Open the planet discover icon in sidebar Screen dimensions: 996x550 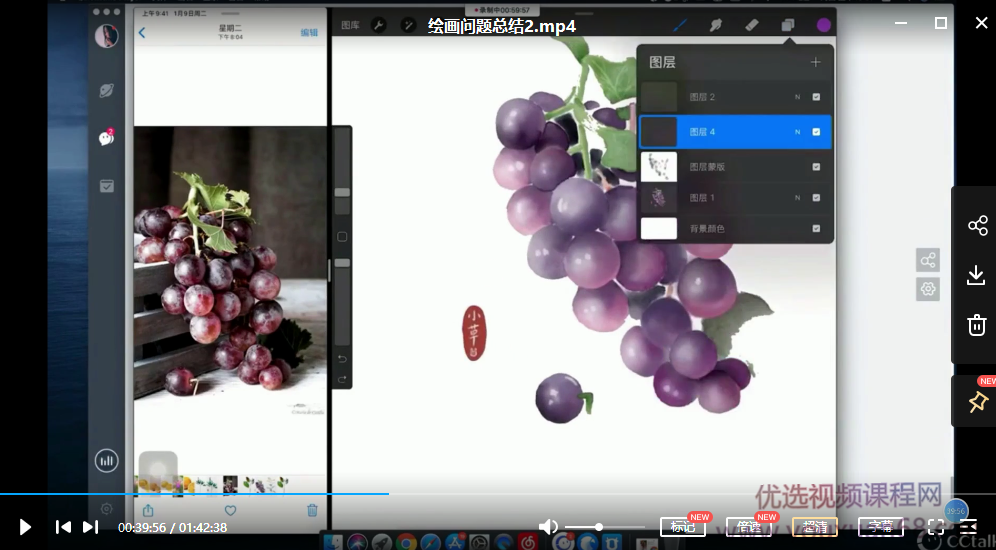pyautogui.click(x=106, y=91)
